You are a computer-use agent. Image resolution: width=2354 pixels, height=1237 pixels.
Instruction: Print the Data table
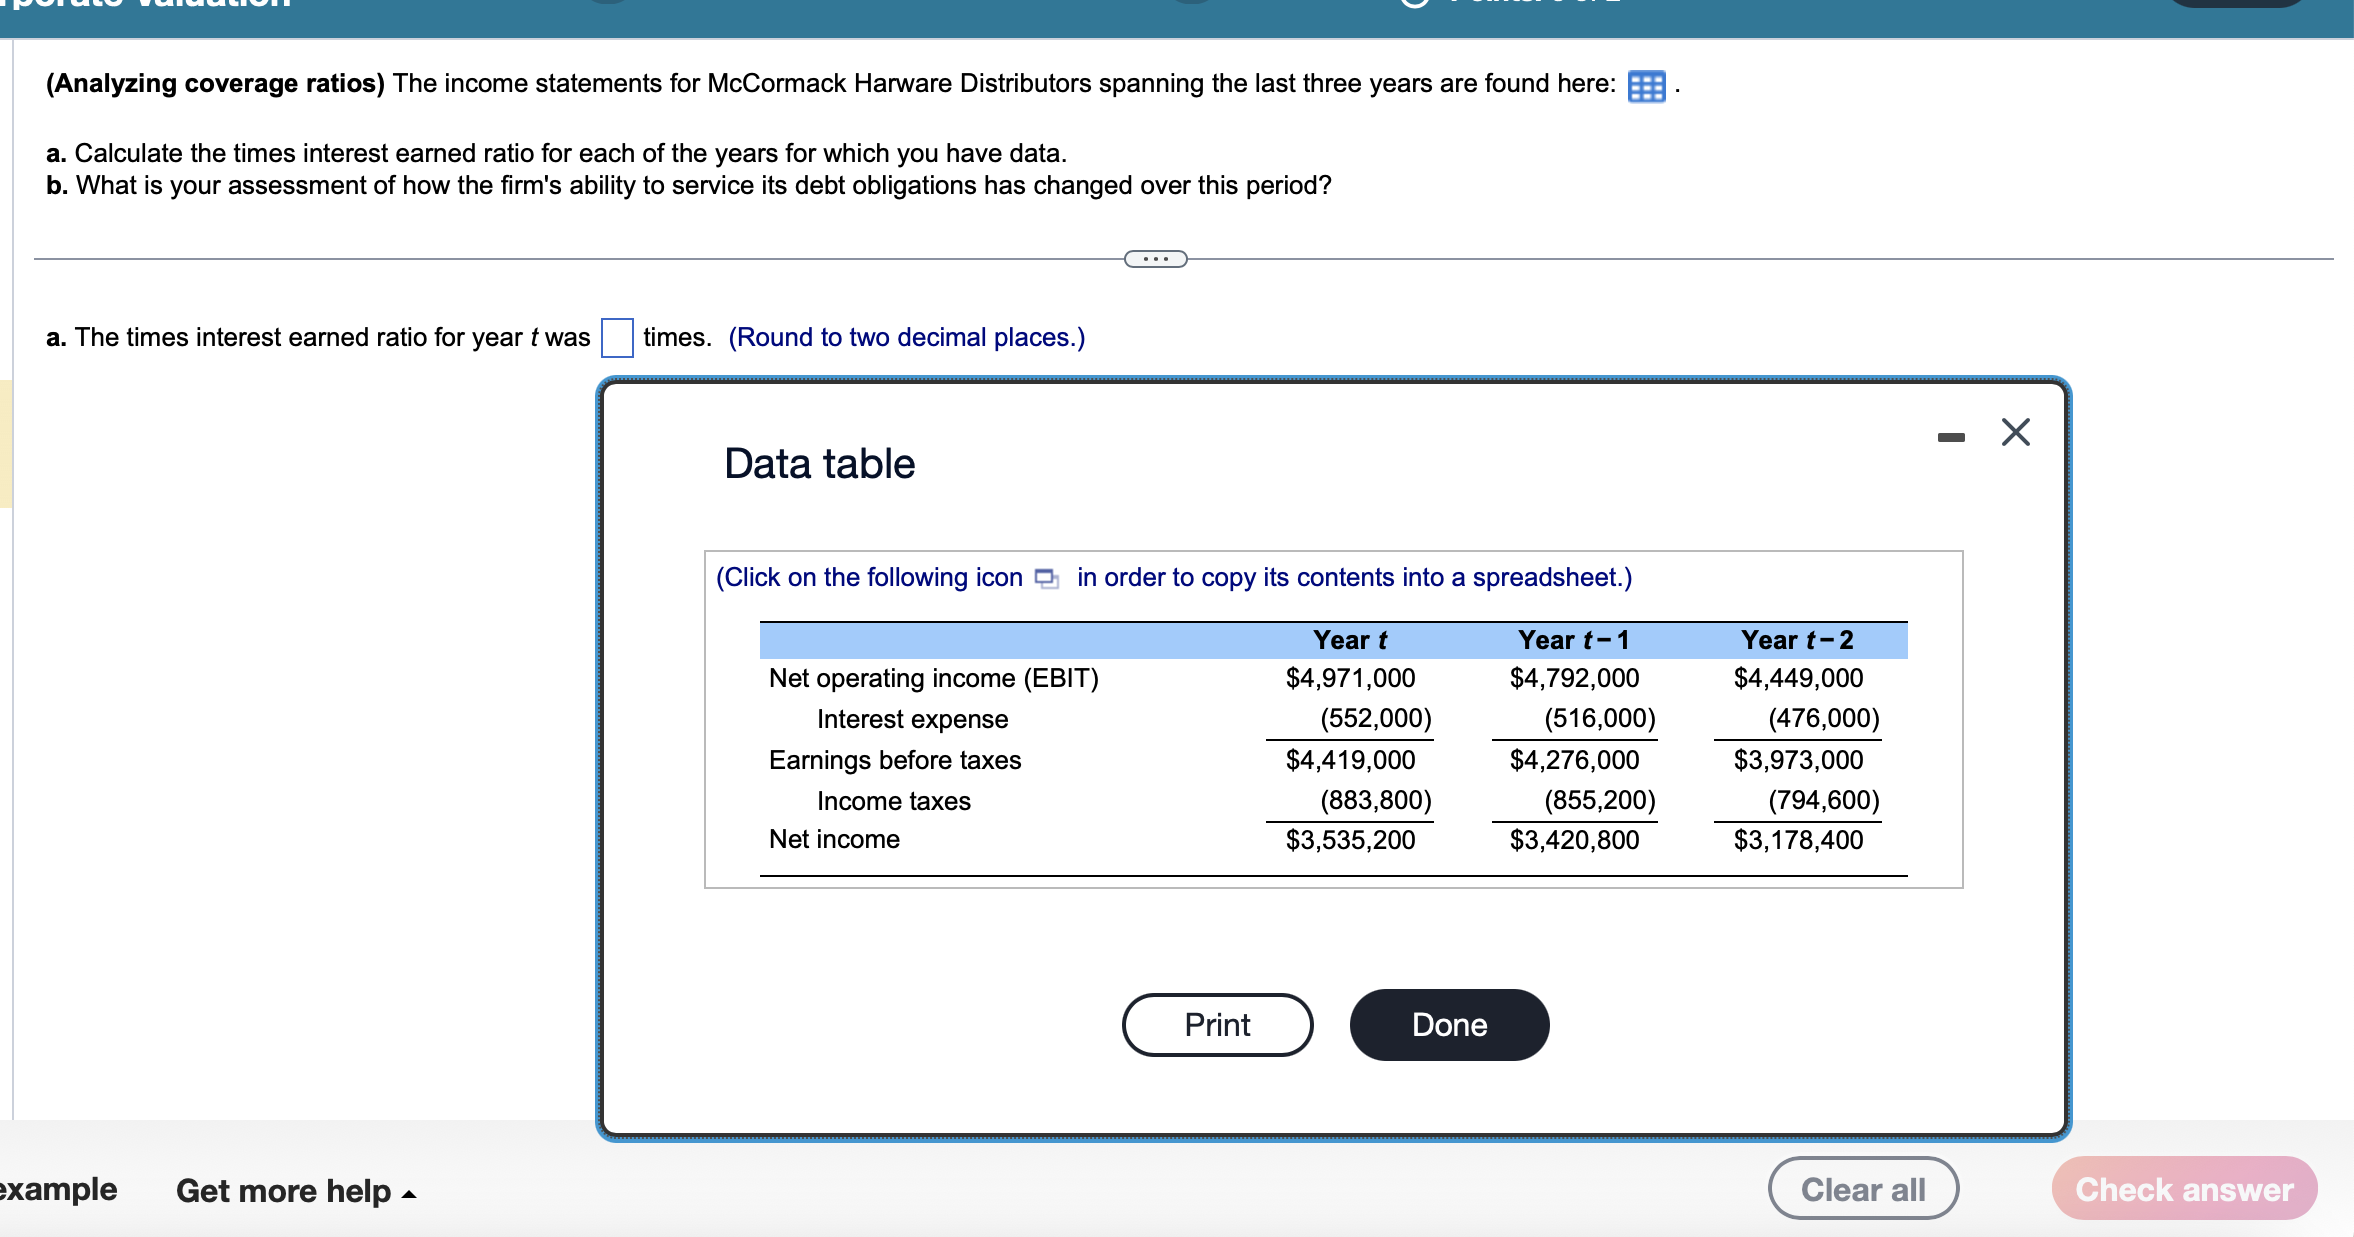[1216, 1023]
